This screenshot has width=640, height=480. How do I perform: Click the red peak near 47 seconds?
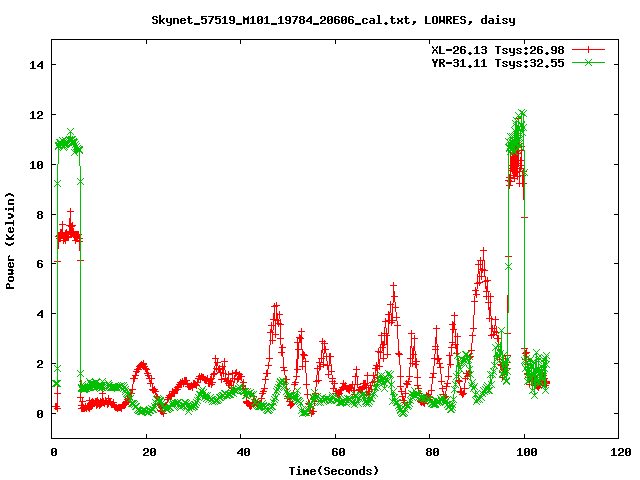point(276,306)
